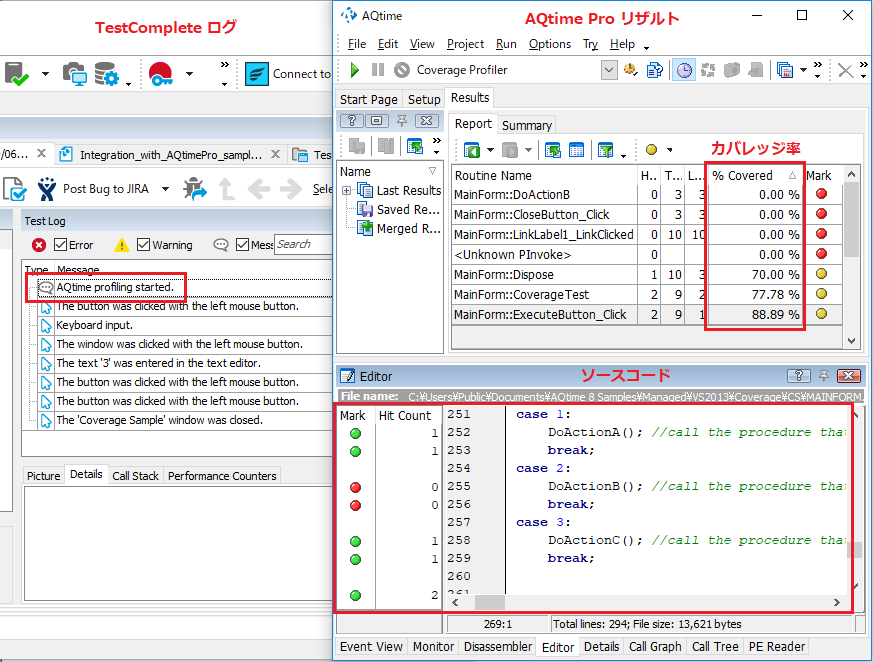The width and height of the screenshot is (873, 662).
Task: Click the Routine Name column header
Action: (544, 176)
